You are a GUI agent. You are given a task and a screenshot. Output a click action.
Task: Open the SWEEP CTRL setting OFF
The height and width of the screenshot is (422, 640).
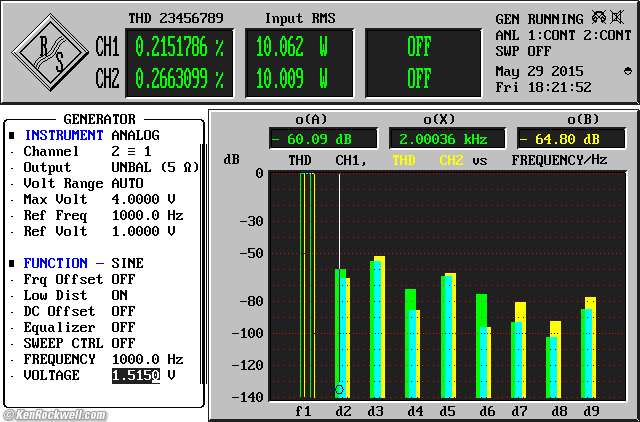123,343
